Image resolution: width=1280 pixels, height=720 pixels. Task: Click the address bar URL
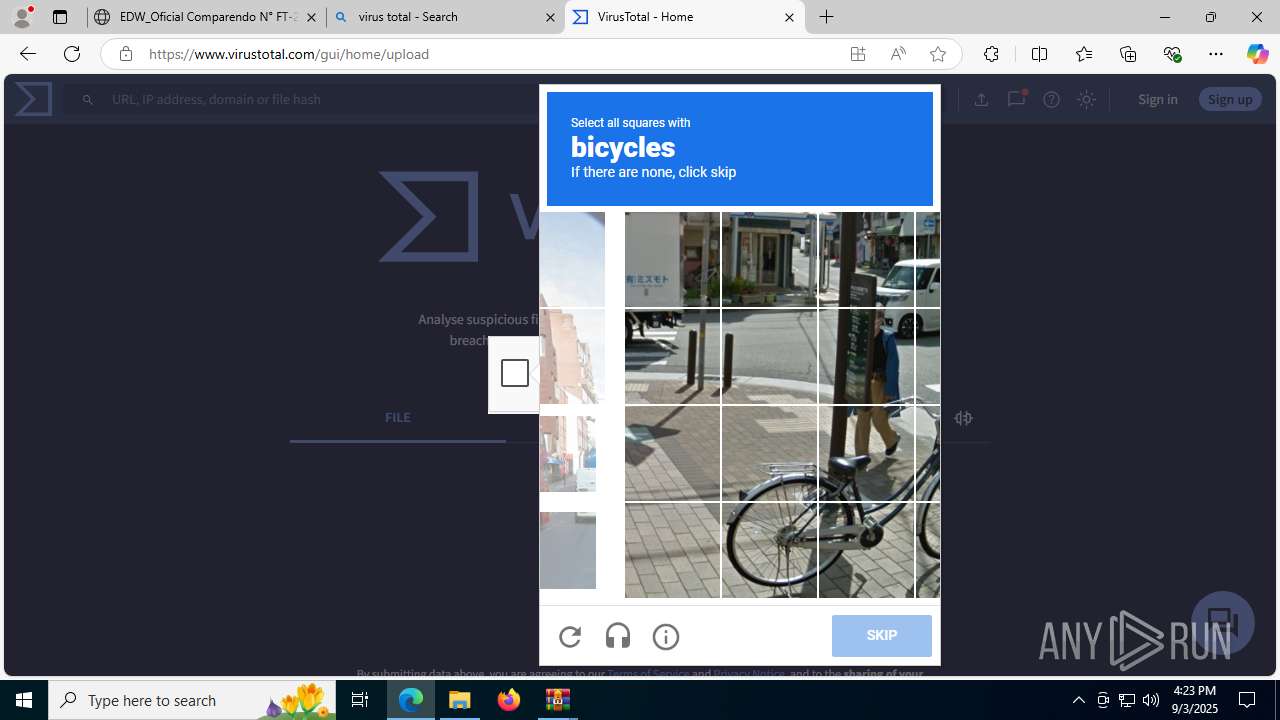pos(289,54)
